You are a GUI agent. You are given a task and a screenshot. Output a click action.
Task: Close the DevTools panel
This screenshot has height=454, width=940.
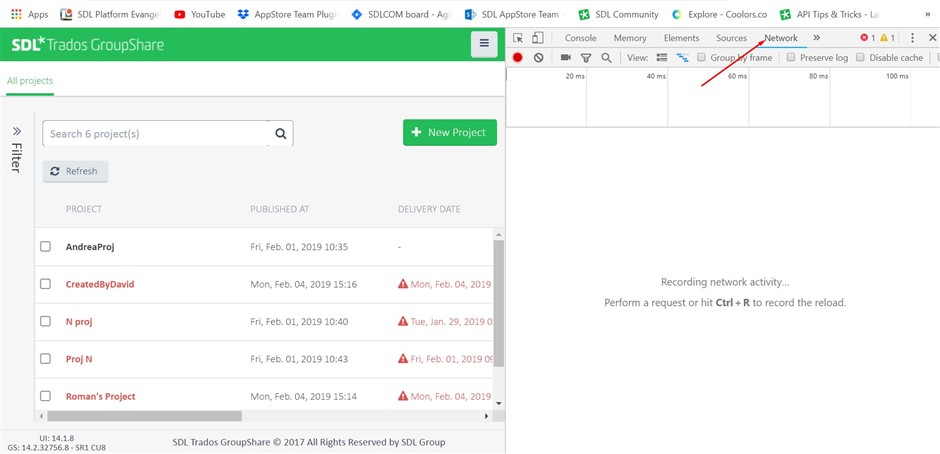click(932, 38)
